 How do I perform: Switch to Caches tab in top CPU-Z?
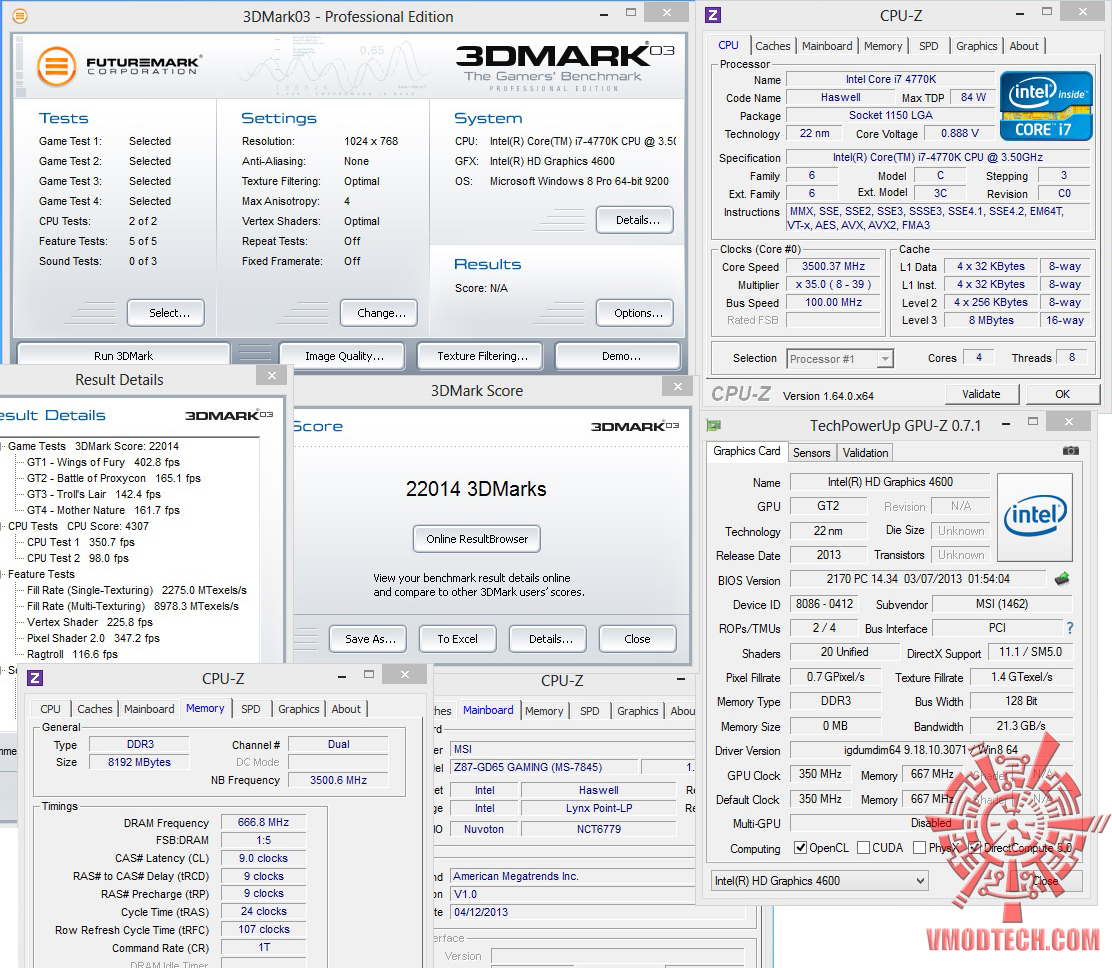[x=772, y=45]
